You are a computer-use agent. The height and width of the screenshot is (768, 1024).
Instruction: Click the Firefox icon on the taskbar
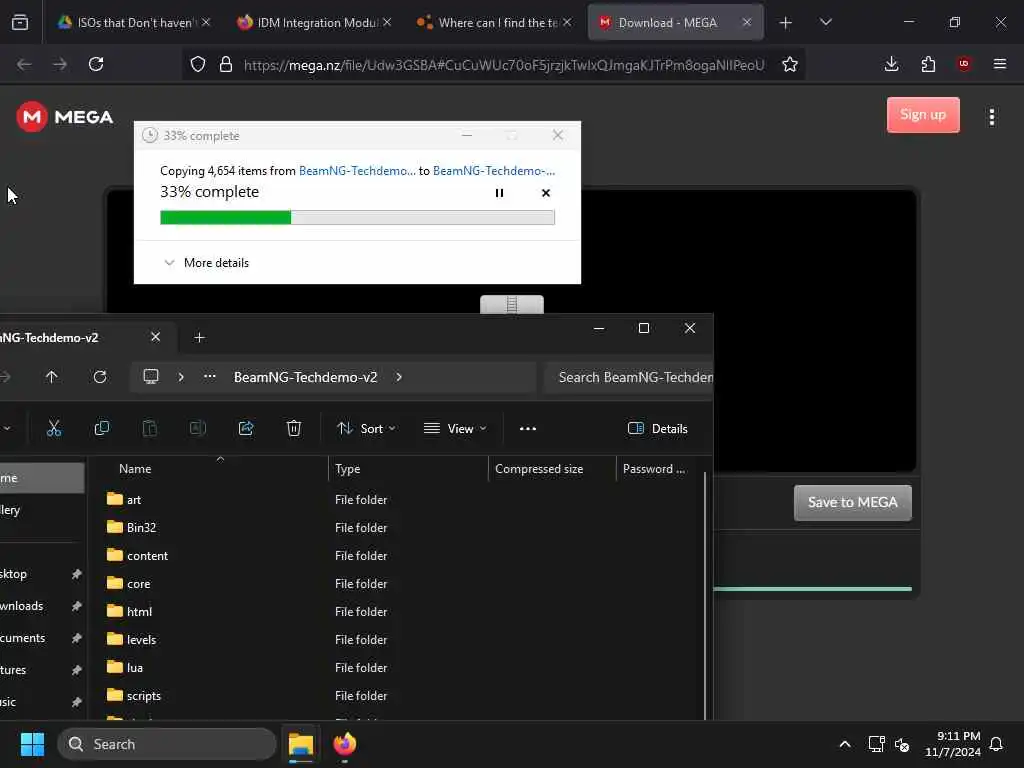point(345,744)
